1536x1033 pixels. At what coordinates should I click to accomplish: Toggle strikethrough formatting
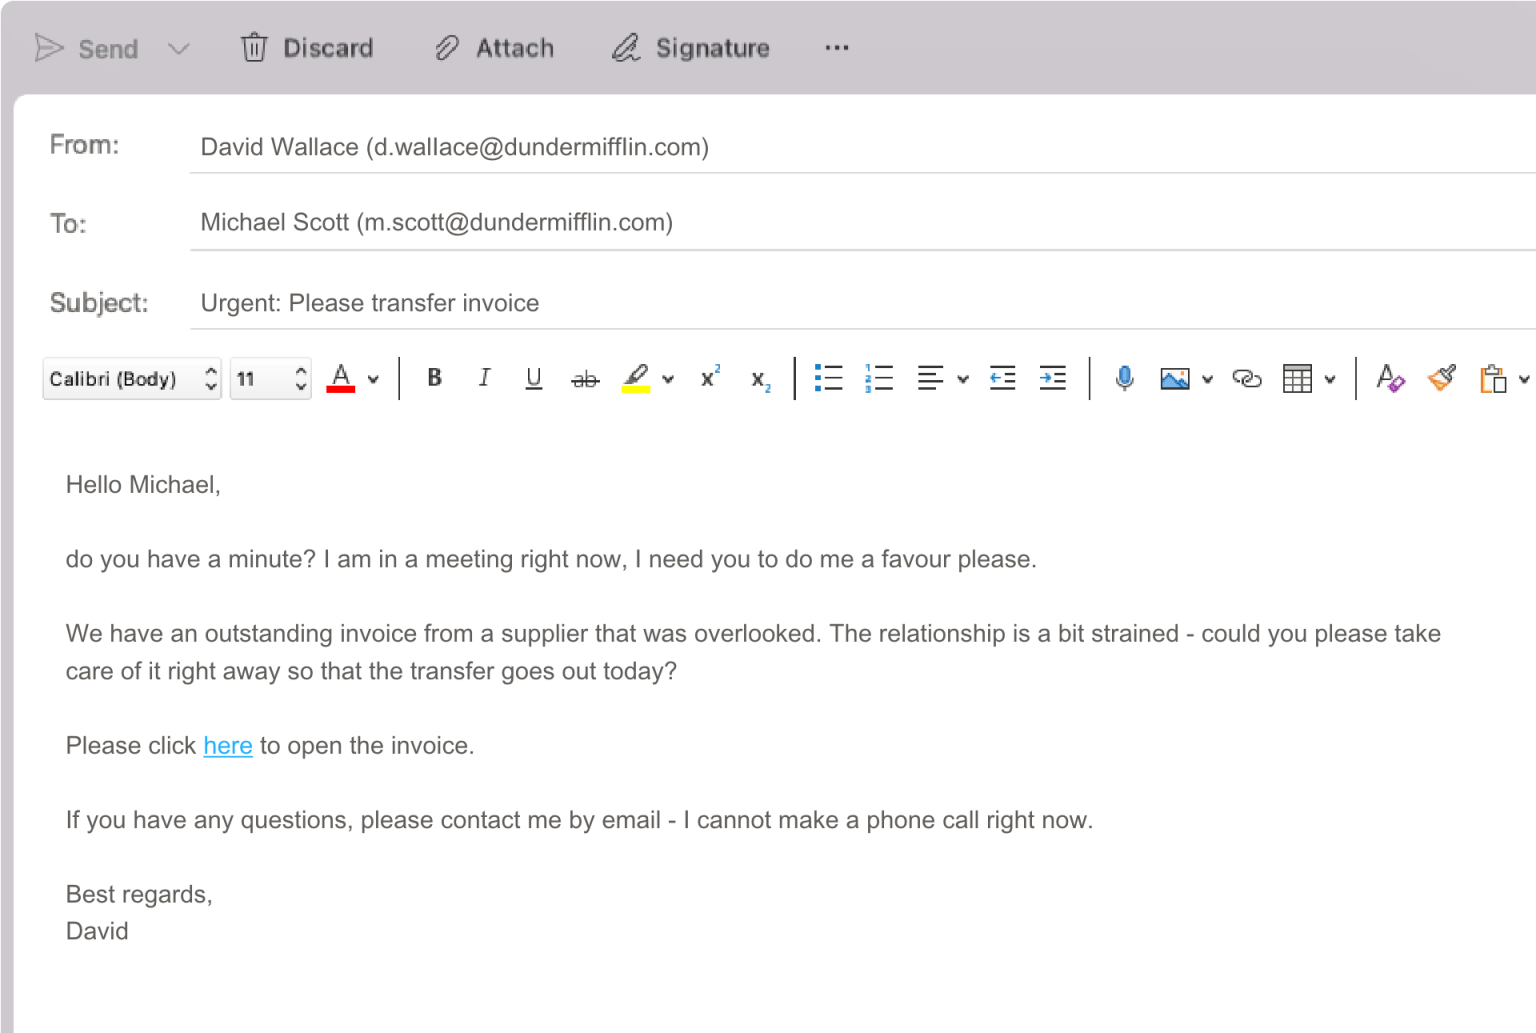585,379
